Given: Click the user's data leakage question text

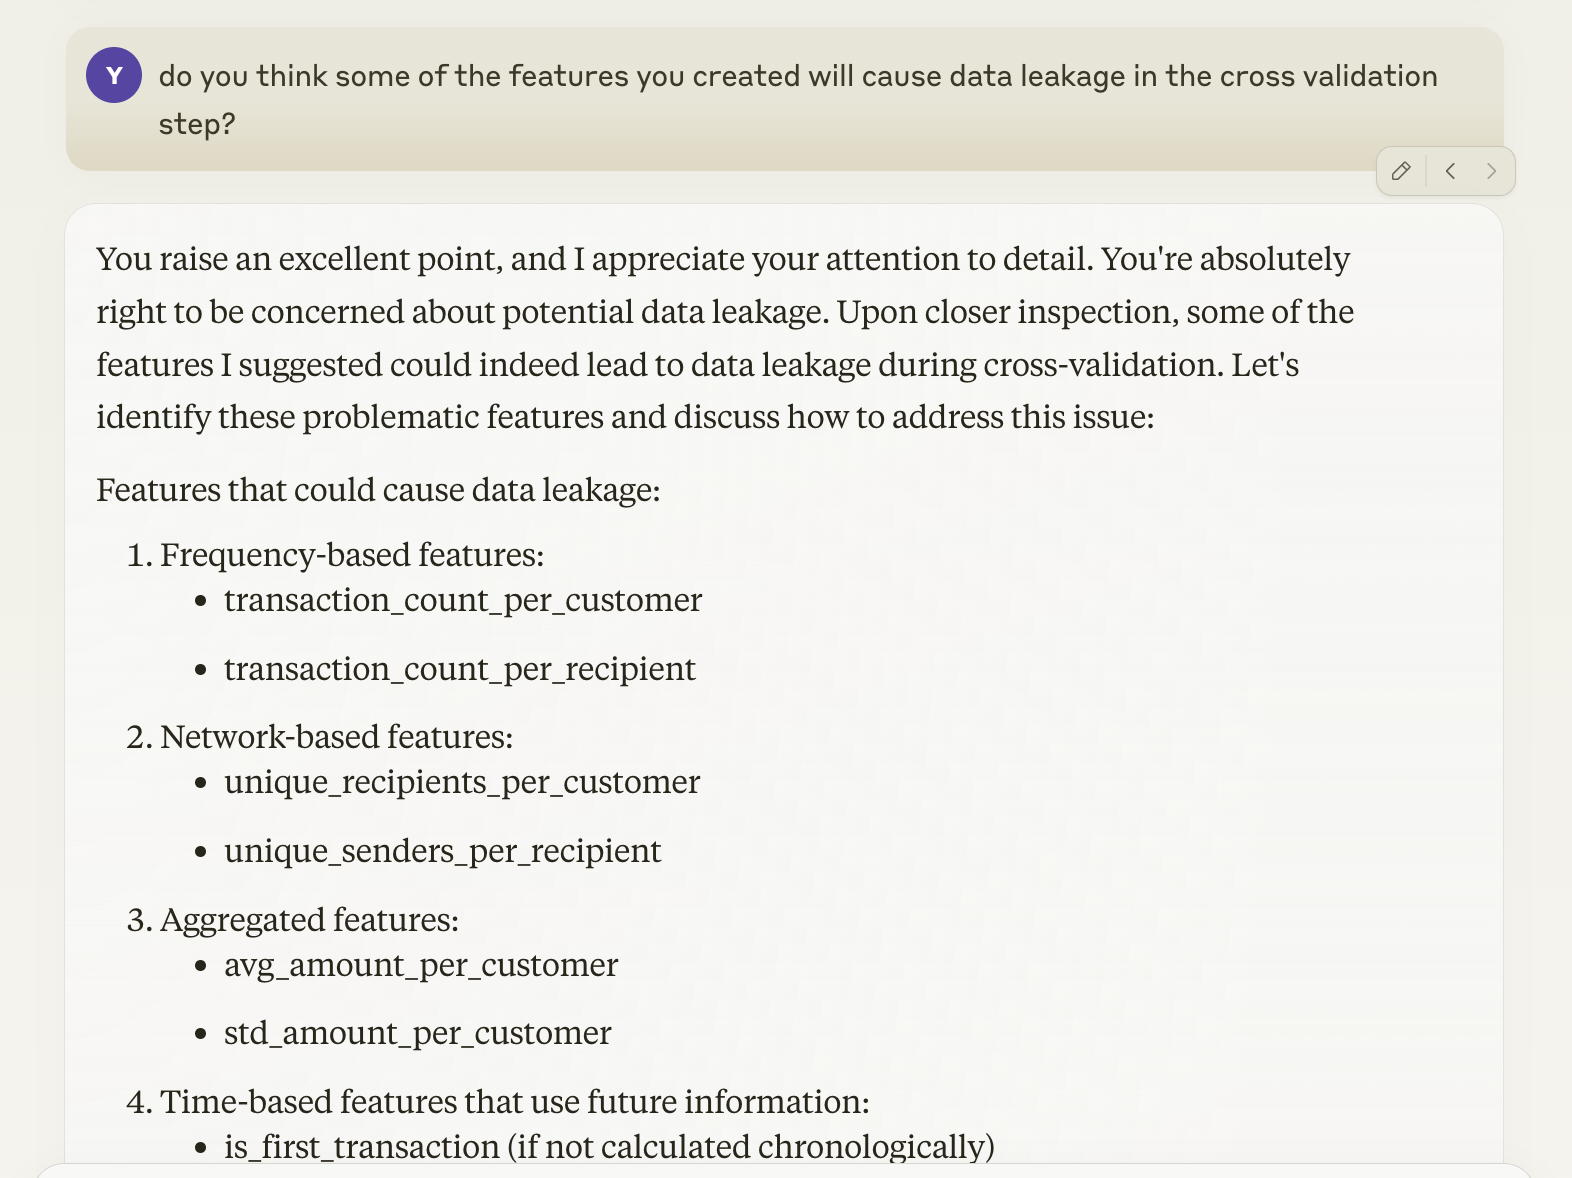Looking at the screenshot, I should click(797, 76).
